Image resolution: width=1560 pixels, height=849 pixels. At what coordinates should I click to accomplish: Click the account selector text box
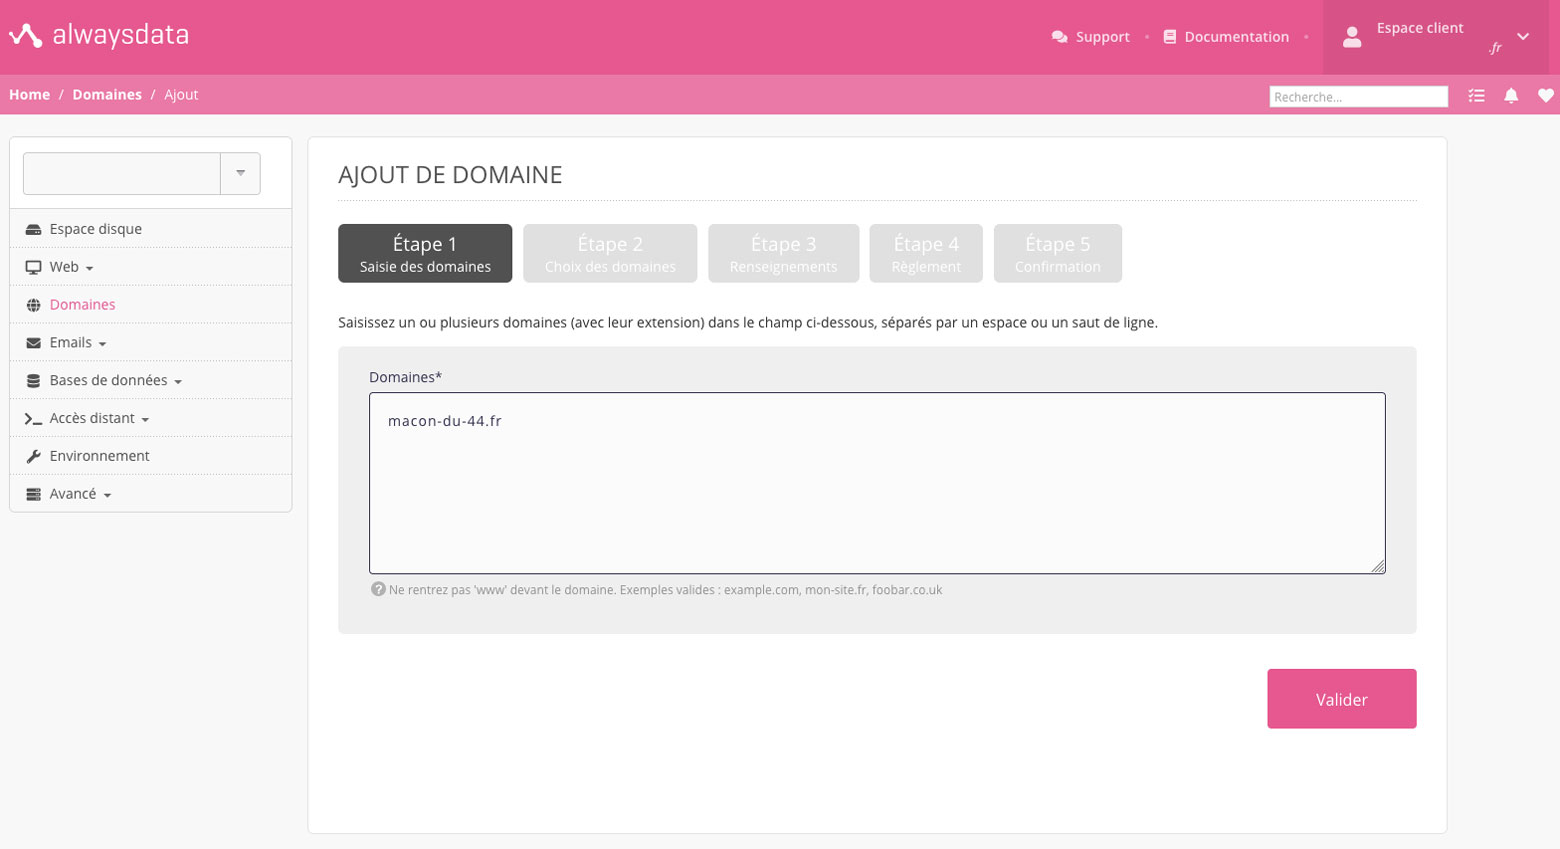[x=122, y=173]
